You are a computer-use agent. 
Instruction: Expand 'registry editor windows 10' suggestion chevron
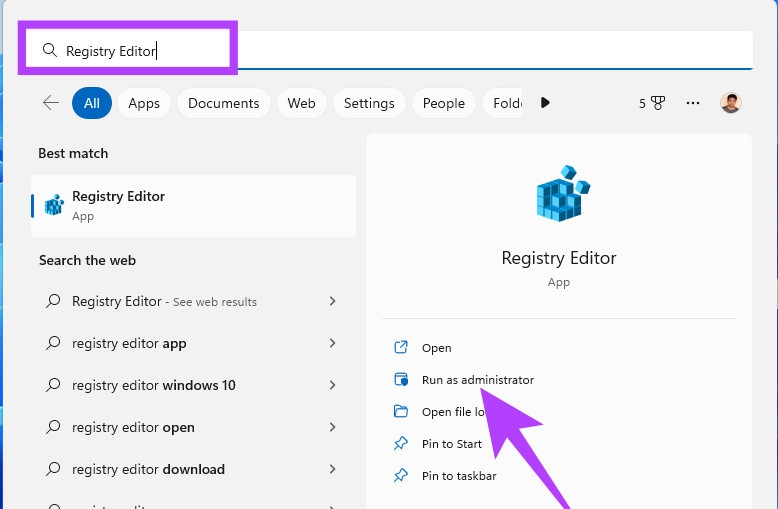point(332,385)
